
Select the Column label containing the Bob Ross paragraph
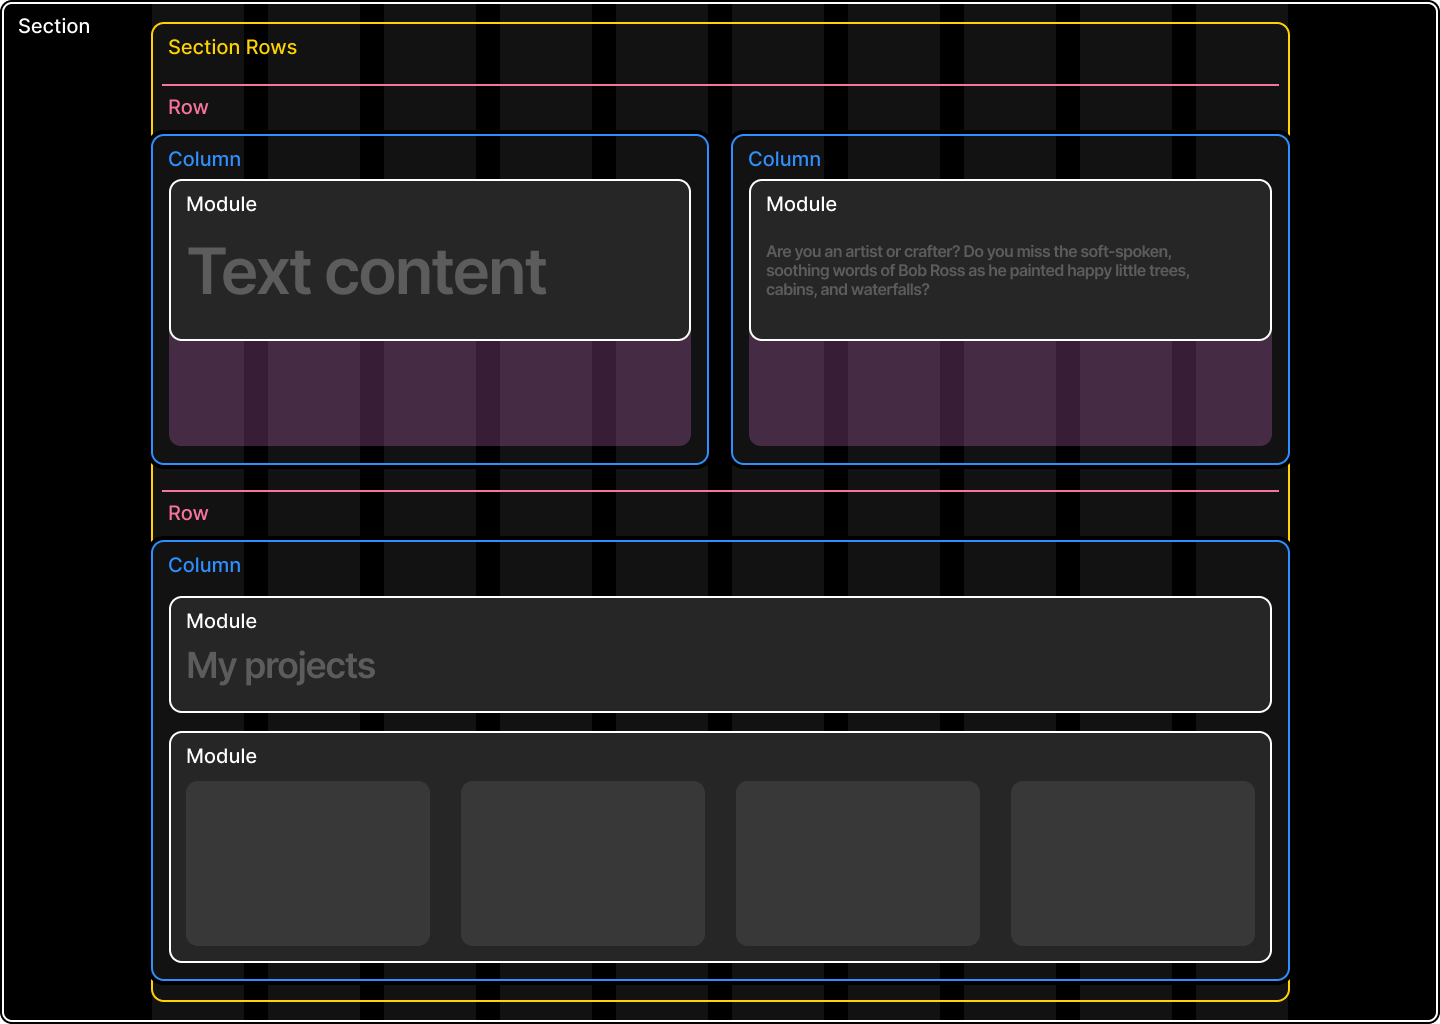click(784, 159)
